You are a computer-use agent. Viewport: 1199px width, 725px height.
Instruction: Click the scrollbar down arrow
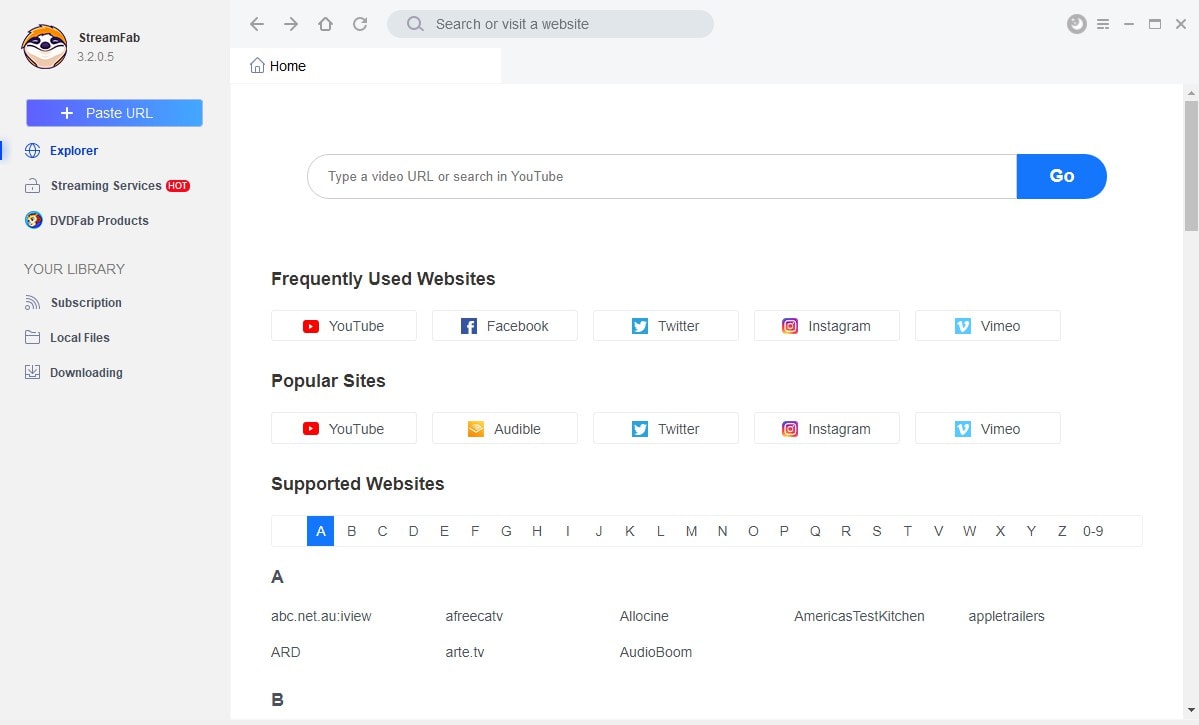click(x=1191, y=710)
